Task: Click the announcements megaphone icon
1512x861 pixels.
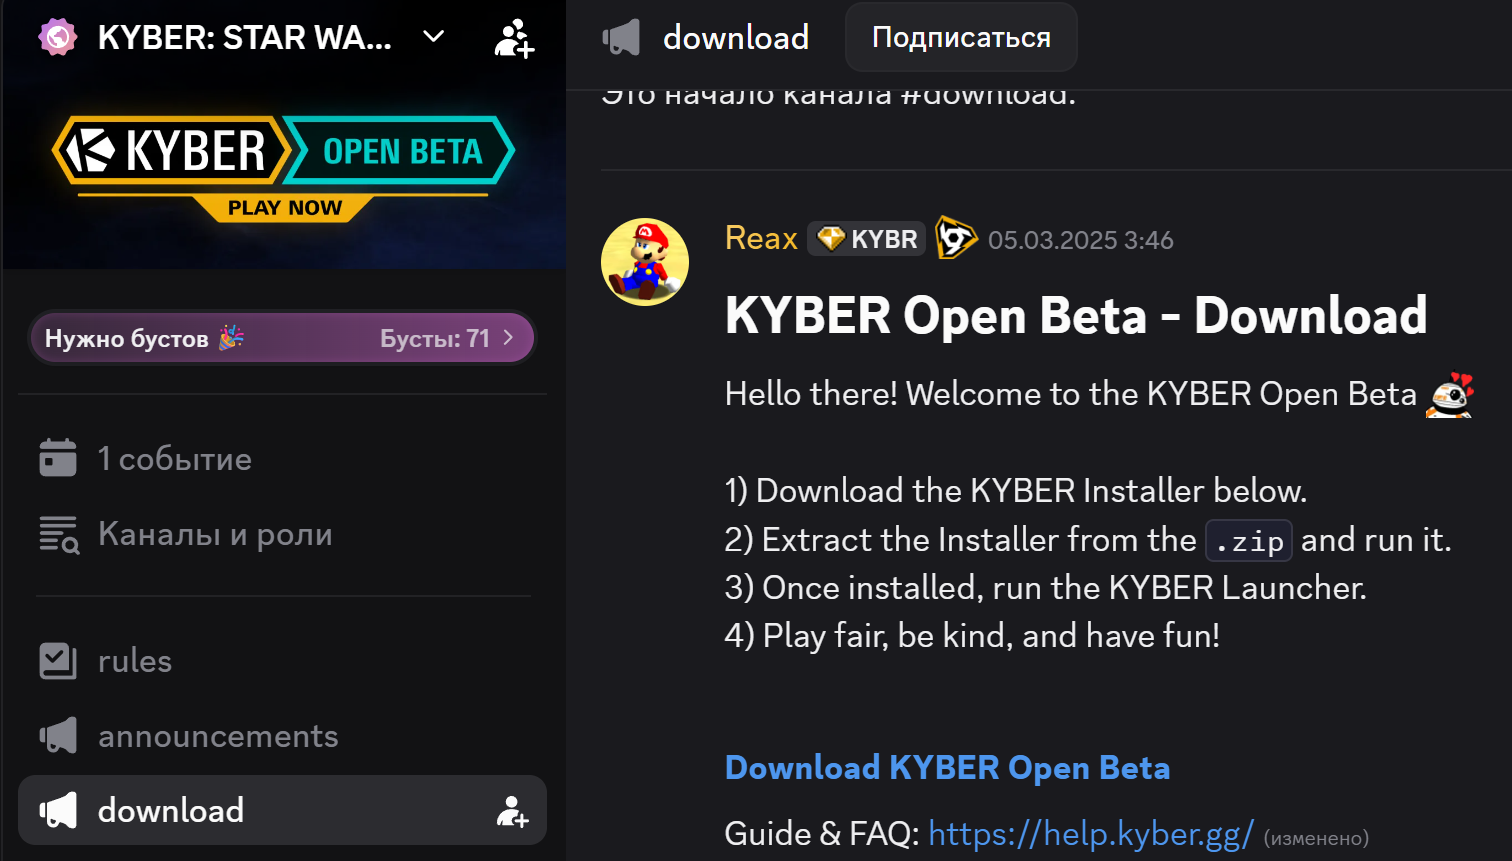Action: [x=58, y=736]
